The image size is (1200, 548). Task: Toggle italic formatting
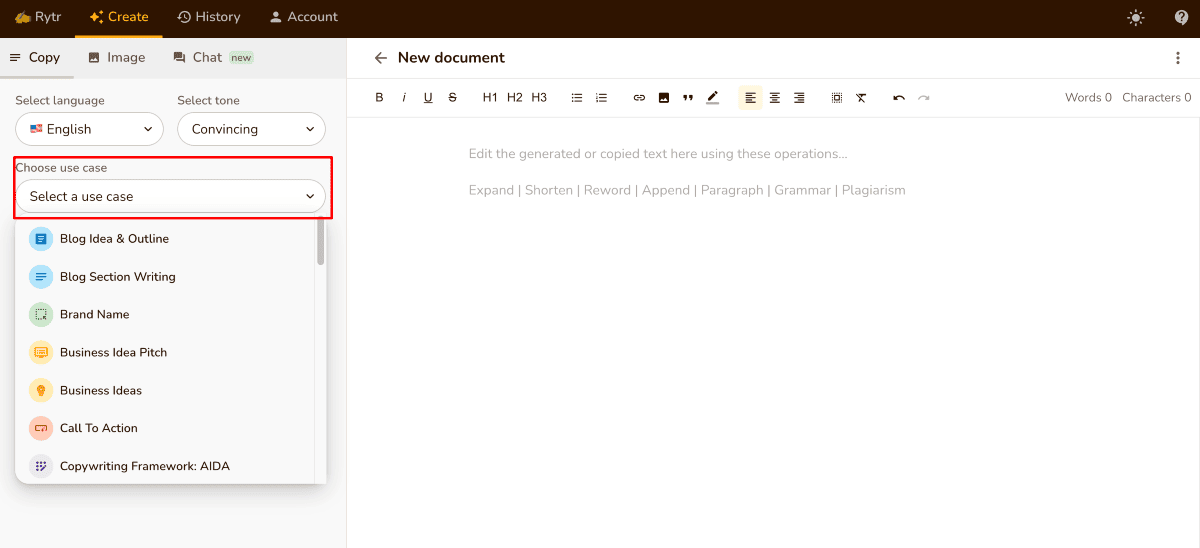[404, 98]
